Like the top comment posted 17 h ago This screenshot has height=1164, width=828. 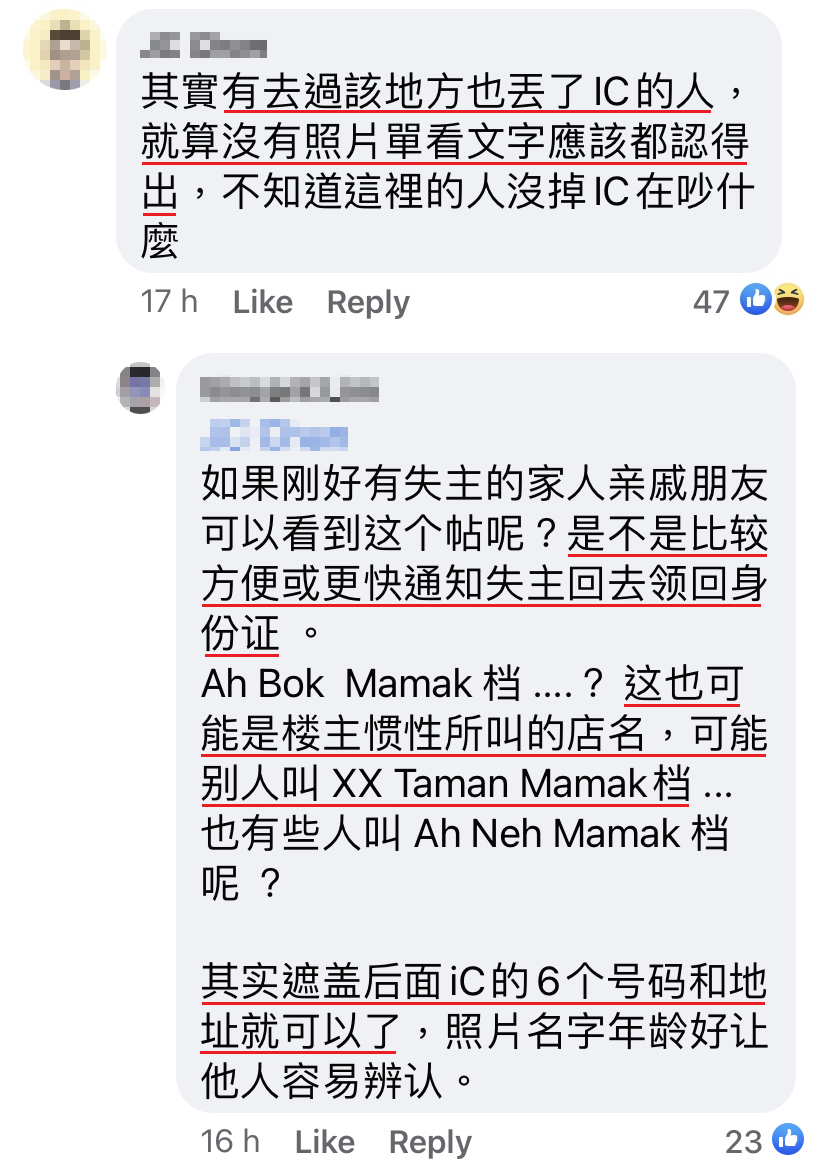coord(263,302)
